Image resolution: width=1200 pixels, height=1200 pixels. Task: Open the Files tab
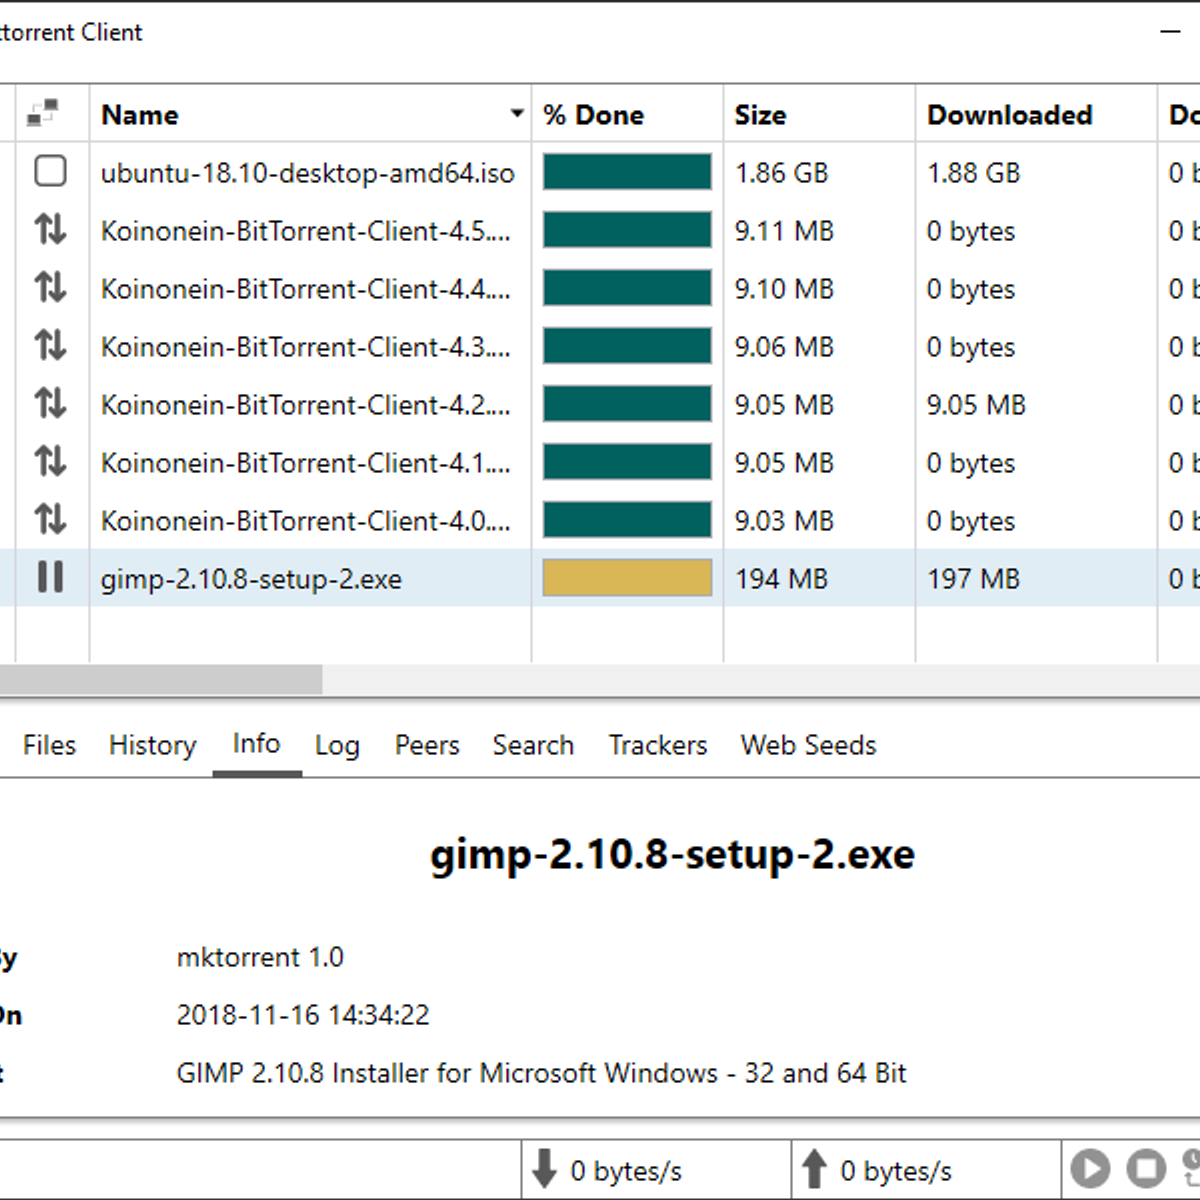click(x=49, y=745)
